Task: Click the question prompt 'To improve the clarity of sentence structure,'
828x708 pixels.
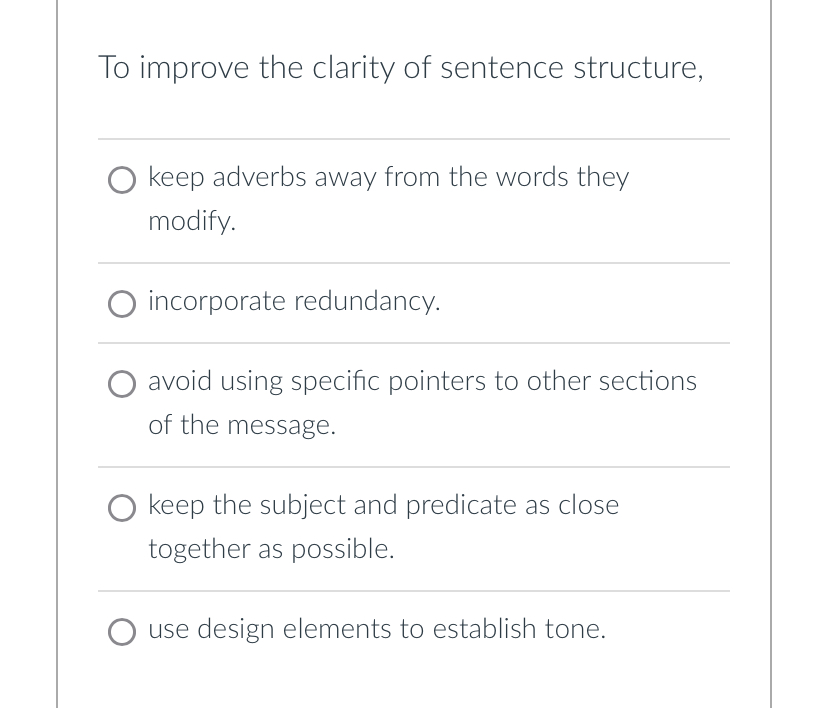Action: 401,68
